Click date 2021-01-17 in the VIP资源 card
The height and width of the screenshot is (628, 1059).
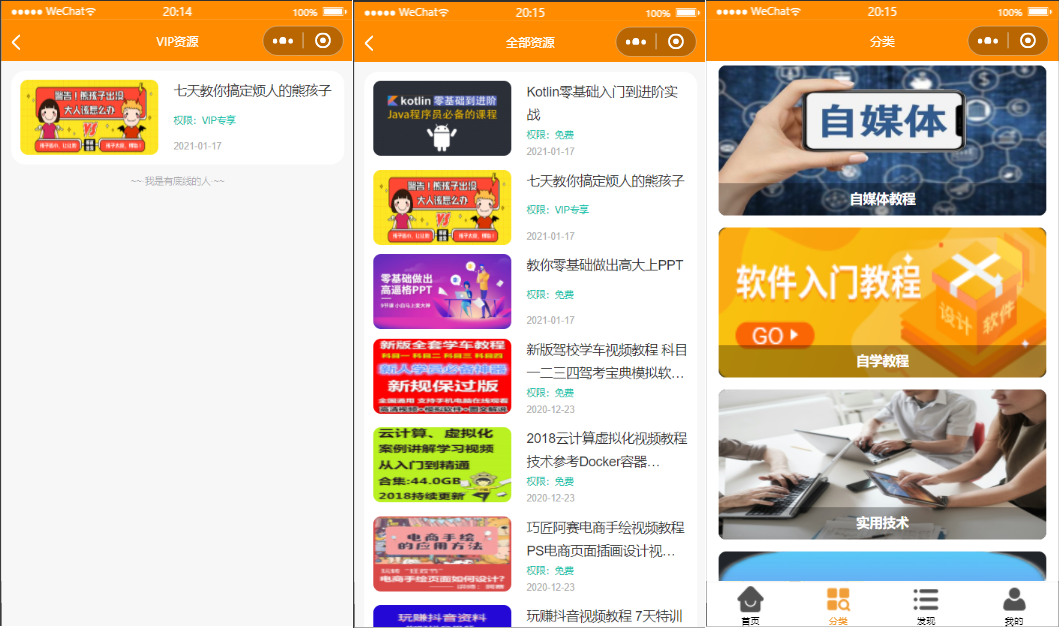pyautogui.click(x=197, y=146)
